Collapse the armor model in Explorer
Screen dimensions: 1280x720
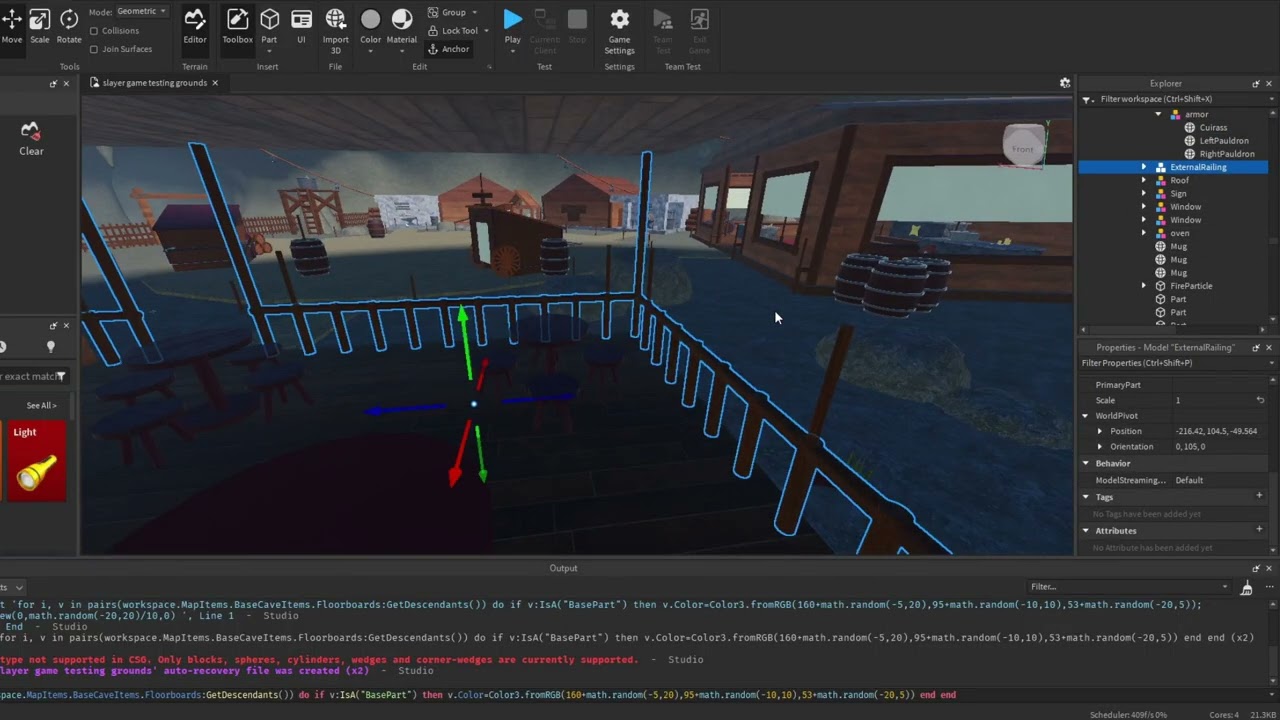pos(1158,114)
